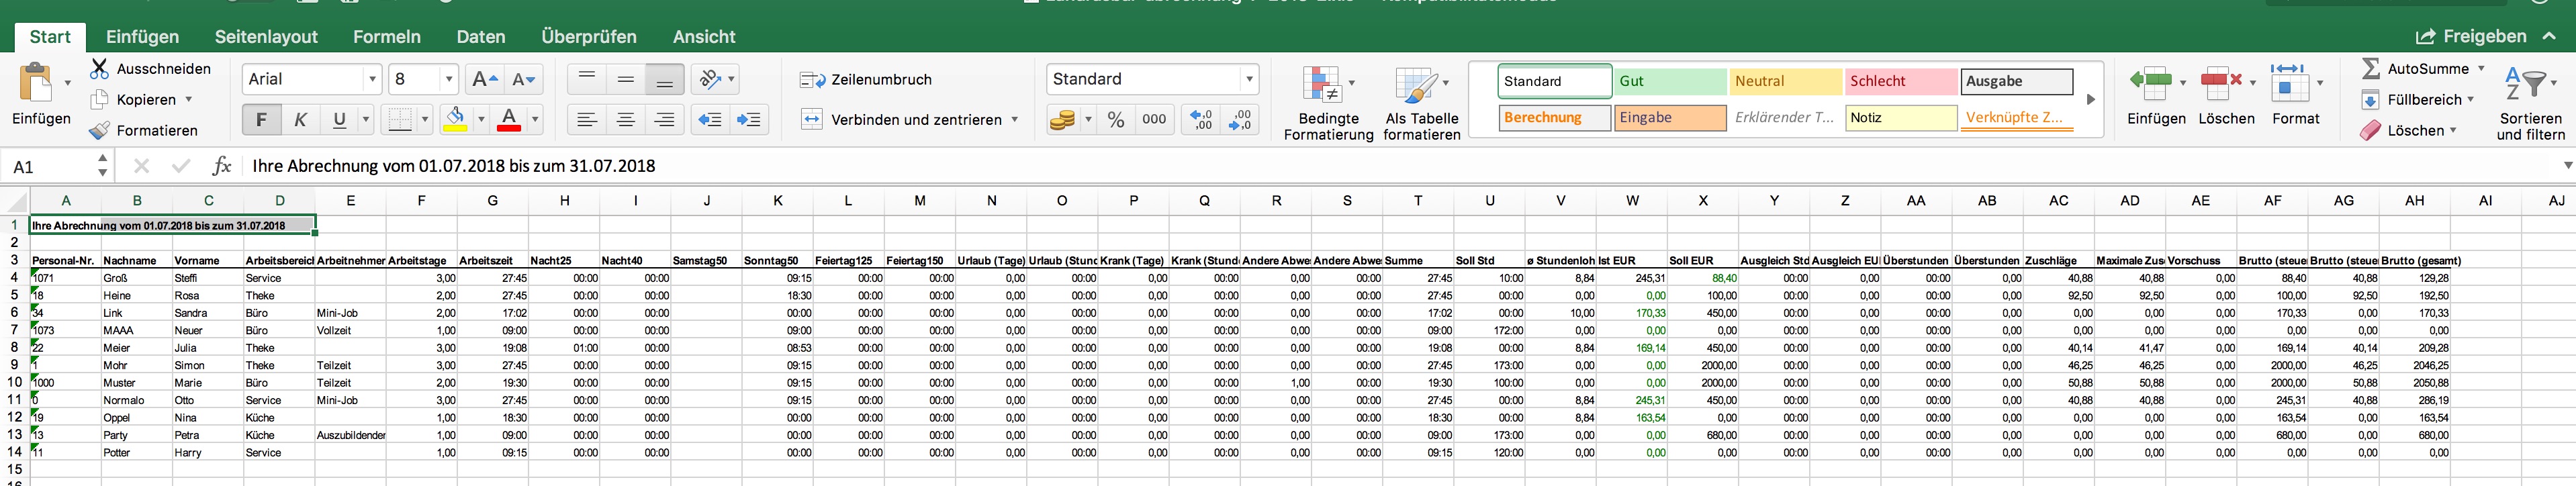The width and height of the screenshot is (2576, 486).
Task: Select column header W
Action: (1632, 201)
